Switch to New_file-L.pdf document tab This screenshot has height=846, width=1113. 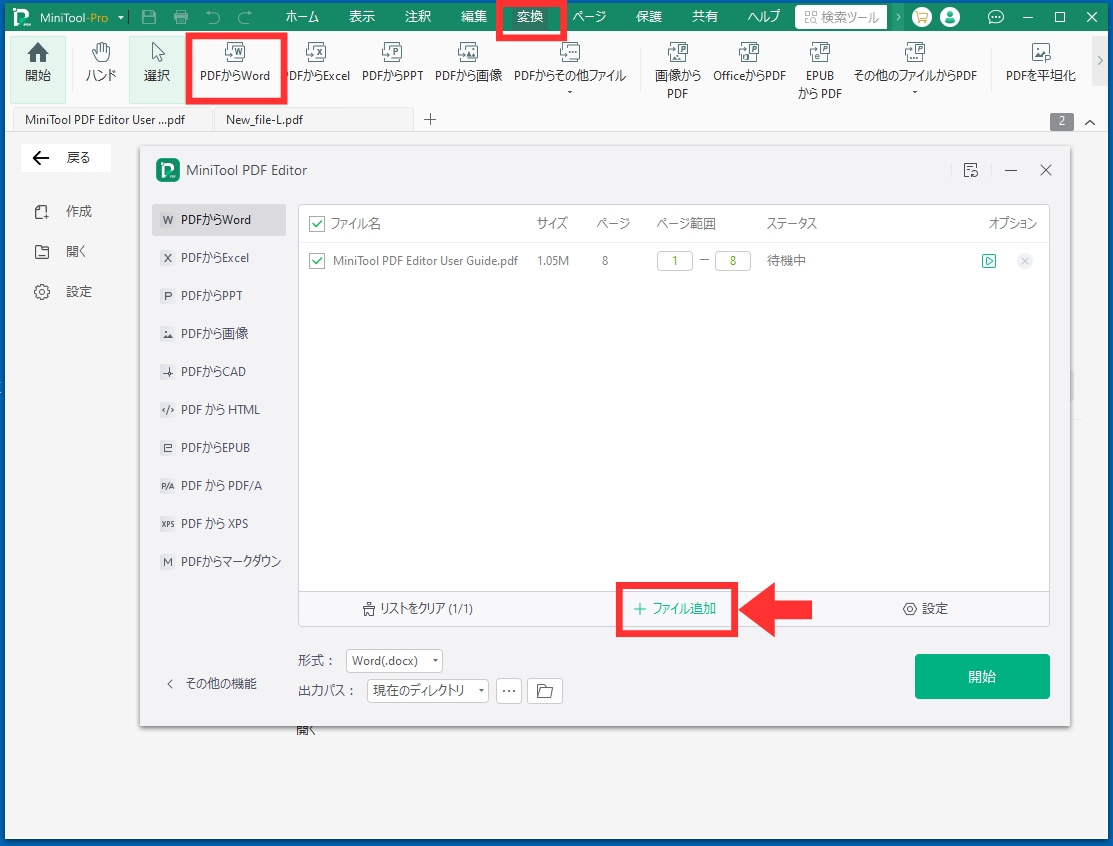coord(313,120)
